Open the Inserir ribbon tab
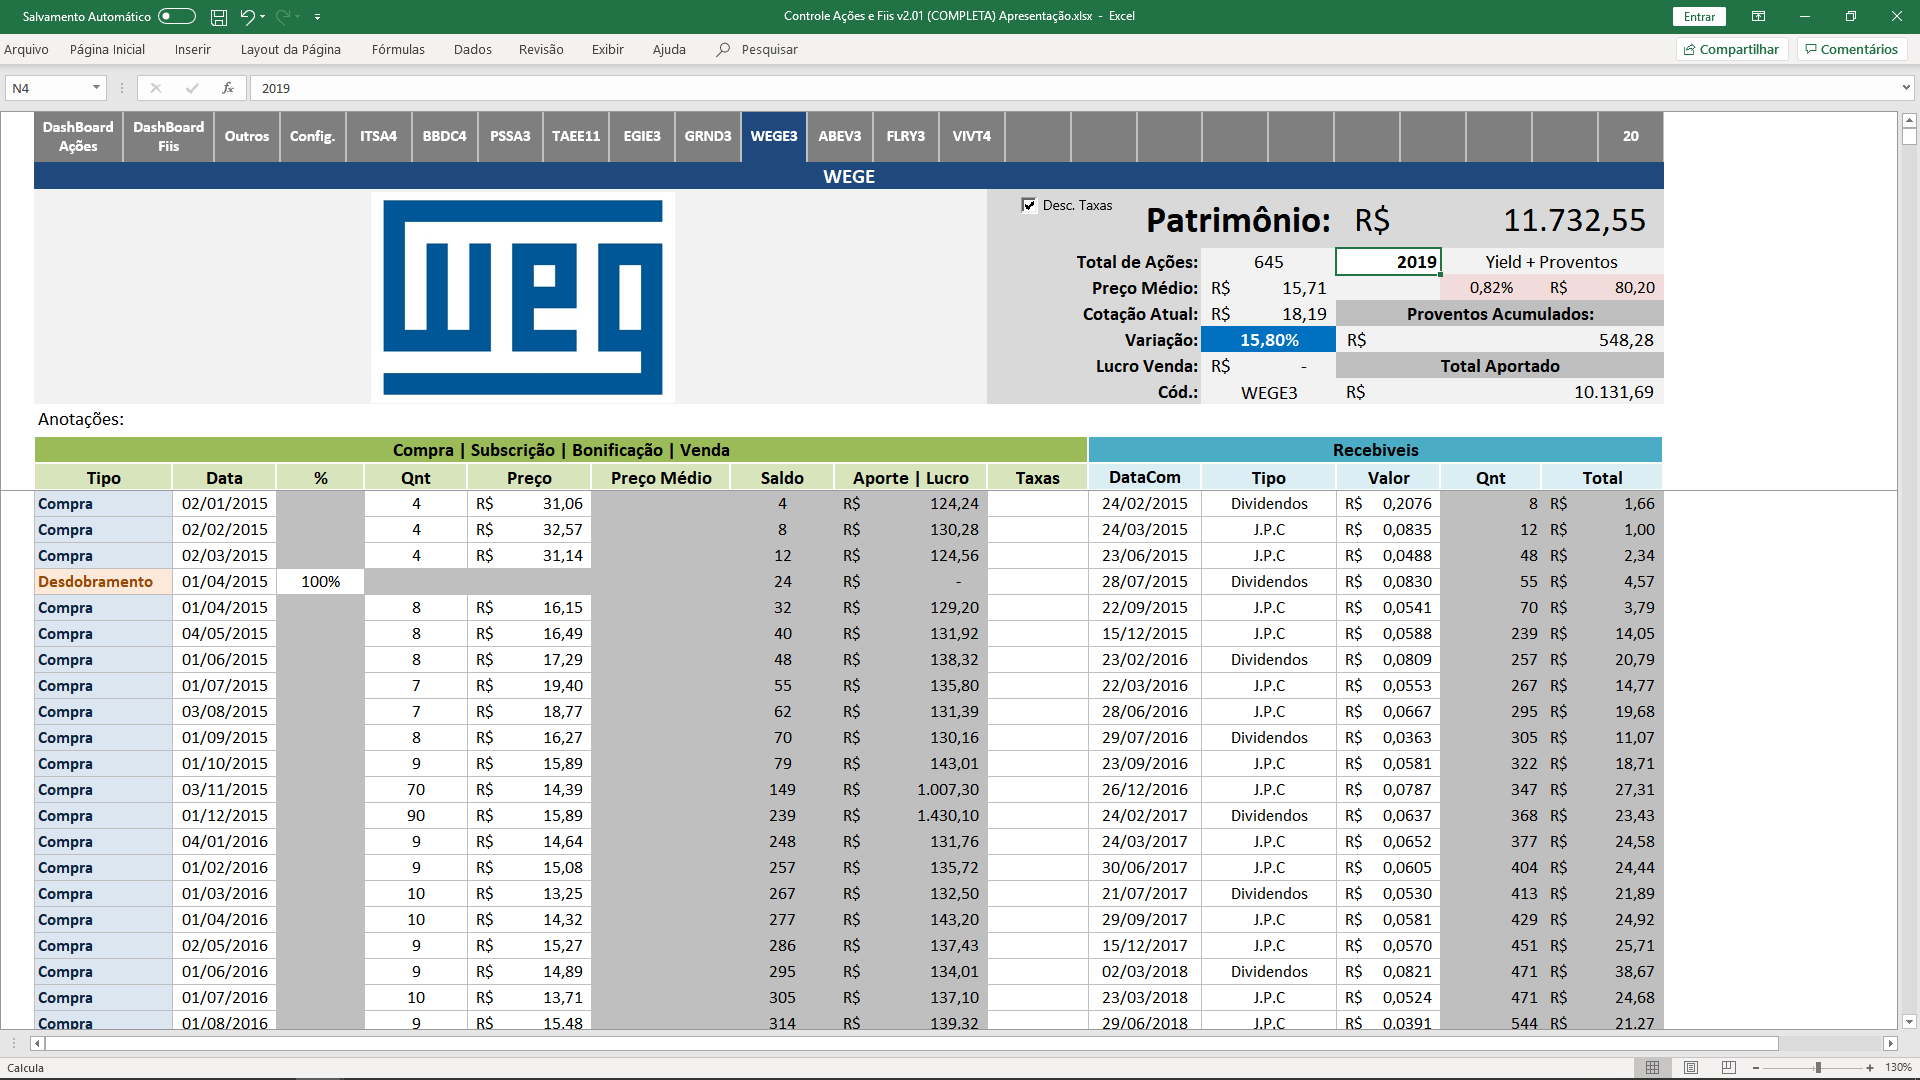This screenshot has height=1080, width=1920. 192,49
